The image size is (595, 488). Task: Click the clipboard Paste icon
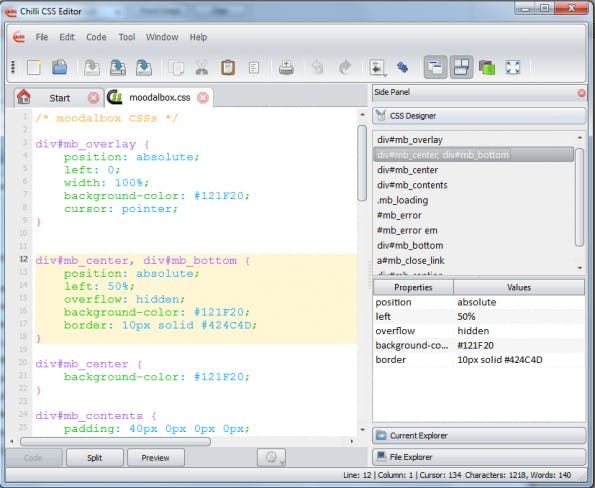[x=228, y=68]
